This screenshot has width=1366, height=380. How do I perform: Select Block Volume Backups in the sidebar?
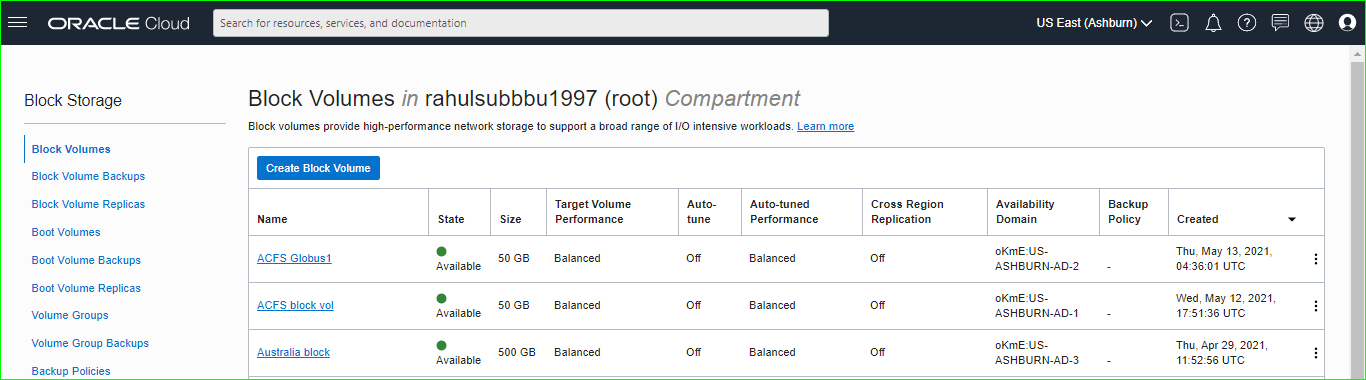[88, 176]
